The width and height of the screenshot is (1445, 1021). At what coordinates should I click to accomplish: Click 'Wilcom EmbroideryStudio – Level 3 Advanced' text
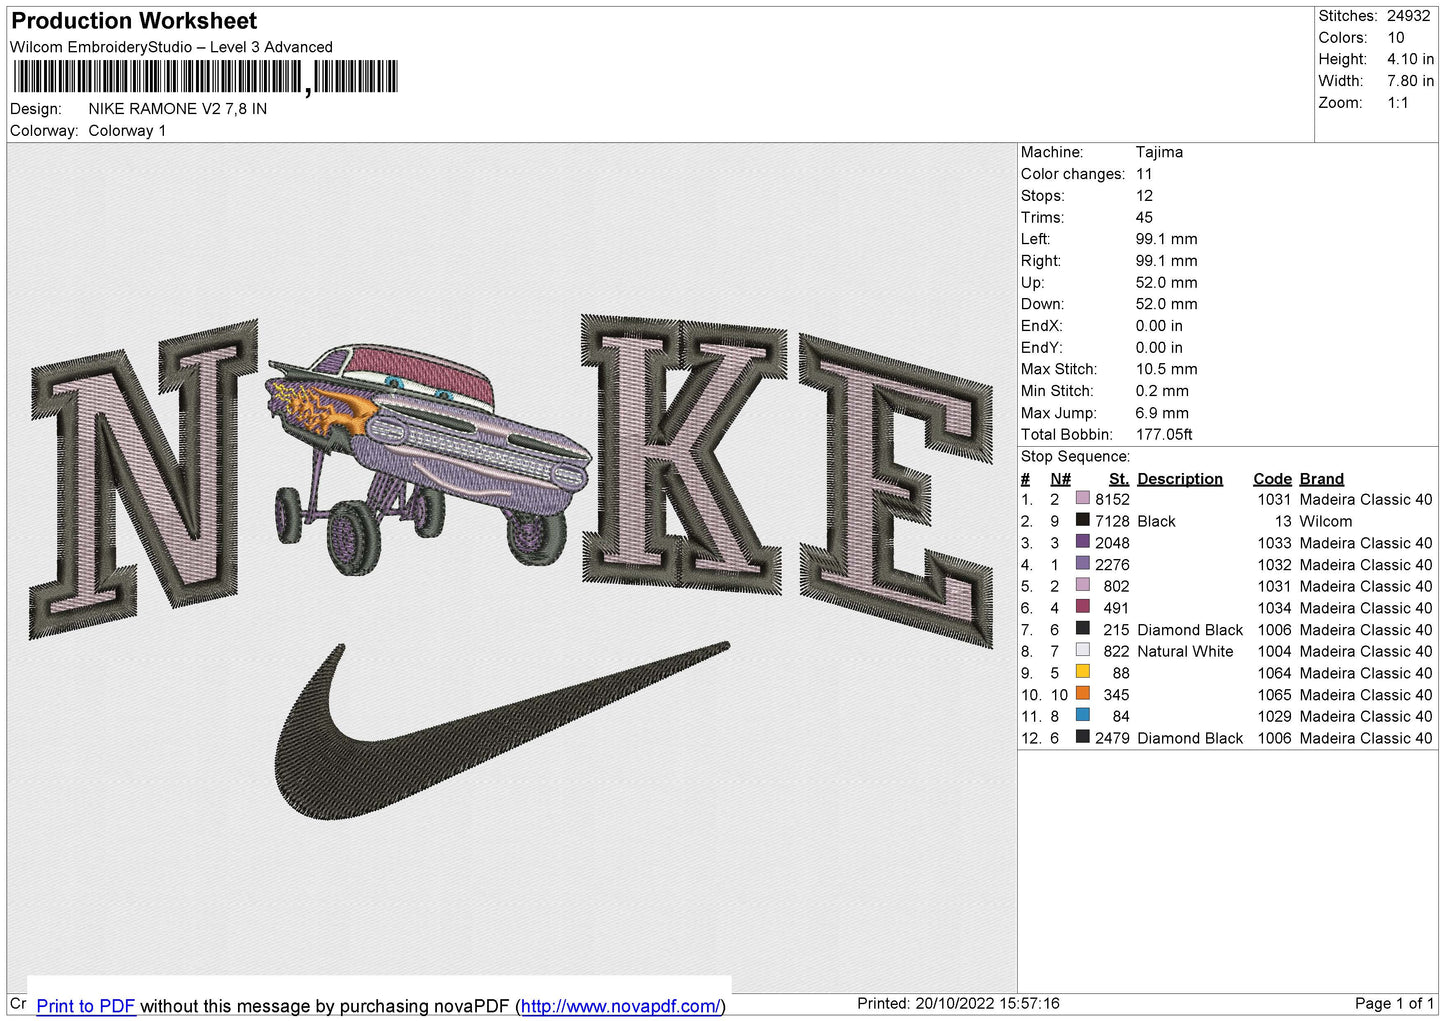tap(171, 47)
